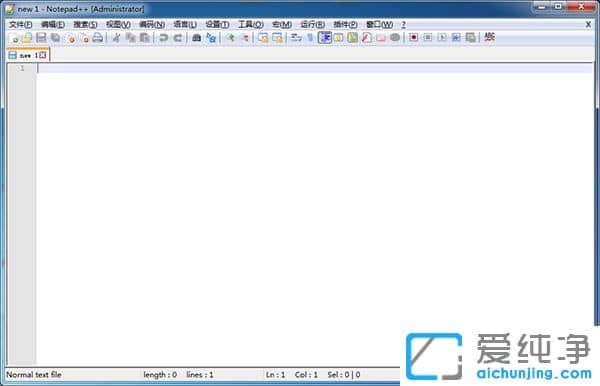
Task: Open the 宏(M) Macro menu
Action: pyautogui.click(x=282, y=25)
